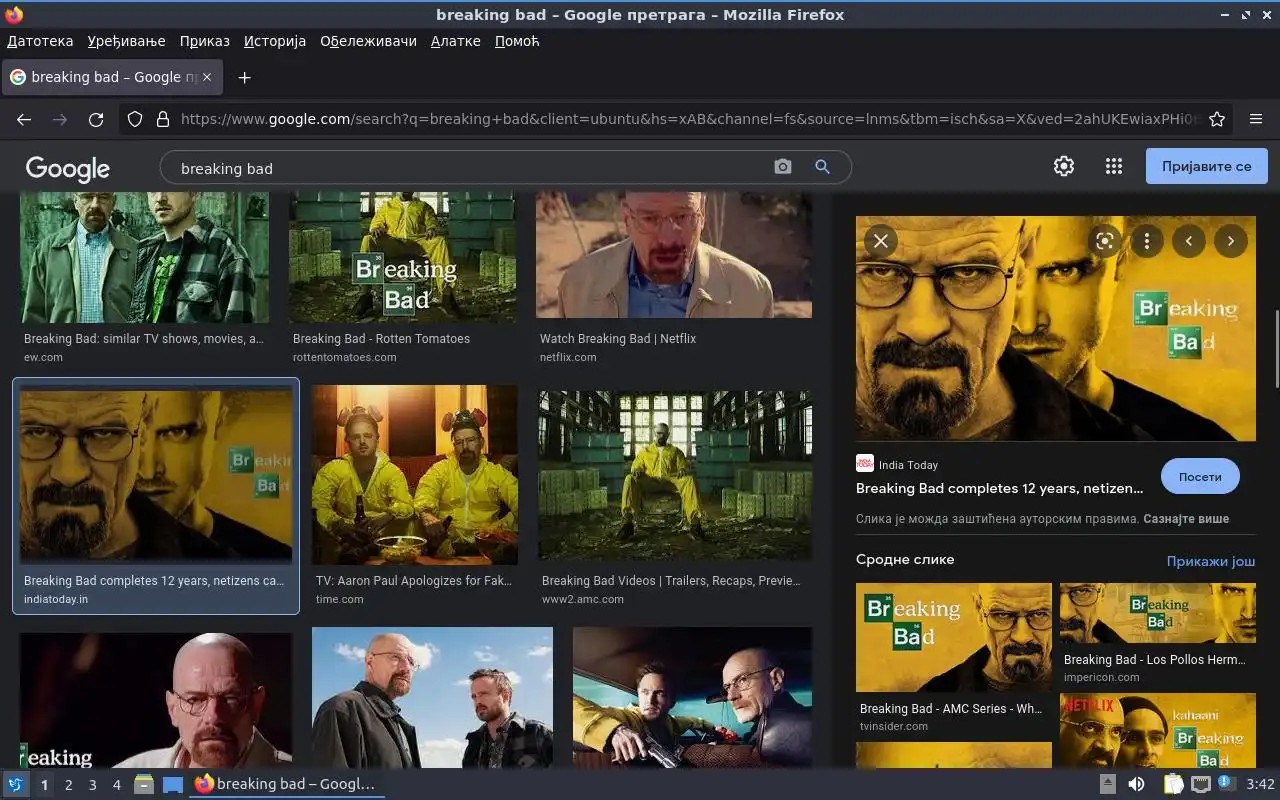Open the www2.amc.com videos thumbnail

(x=675, y=475)
